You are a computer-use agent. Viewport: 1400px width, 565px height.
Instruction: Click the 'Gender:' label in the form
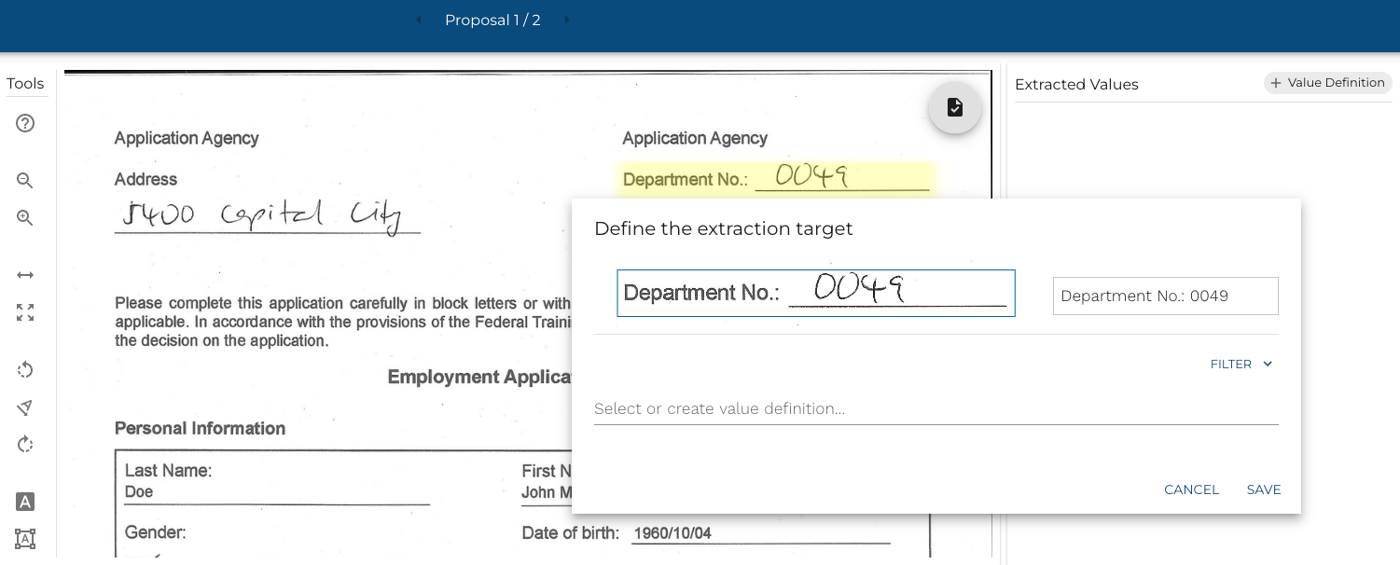click(x=155, y=532)
